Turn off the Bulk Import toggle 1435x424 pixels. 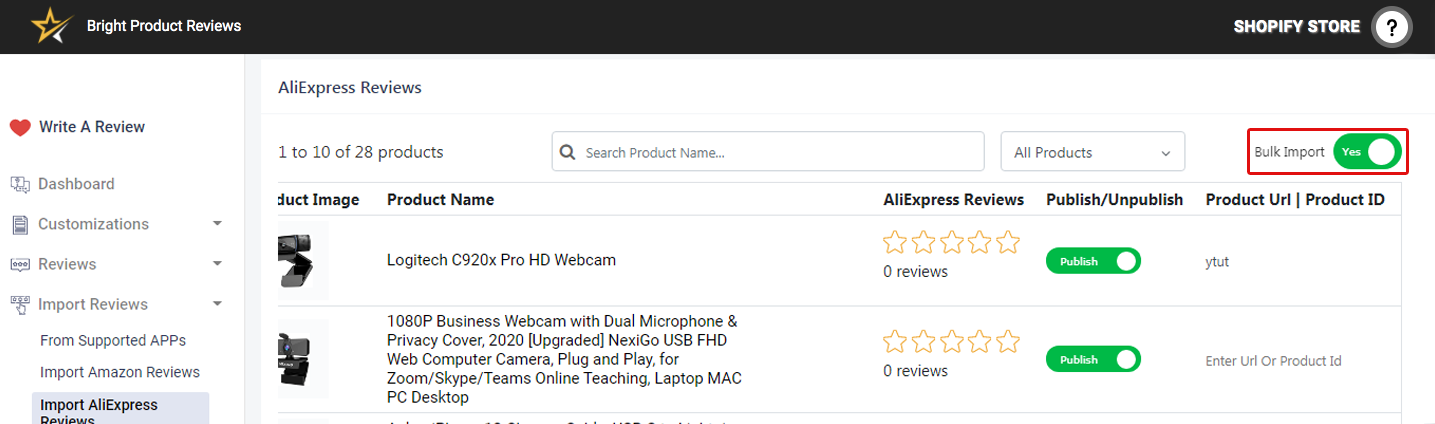(1366, 152)
